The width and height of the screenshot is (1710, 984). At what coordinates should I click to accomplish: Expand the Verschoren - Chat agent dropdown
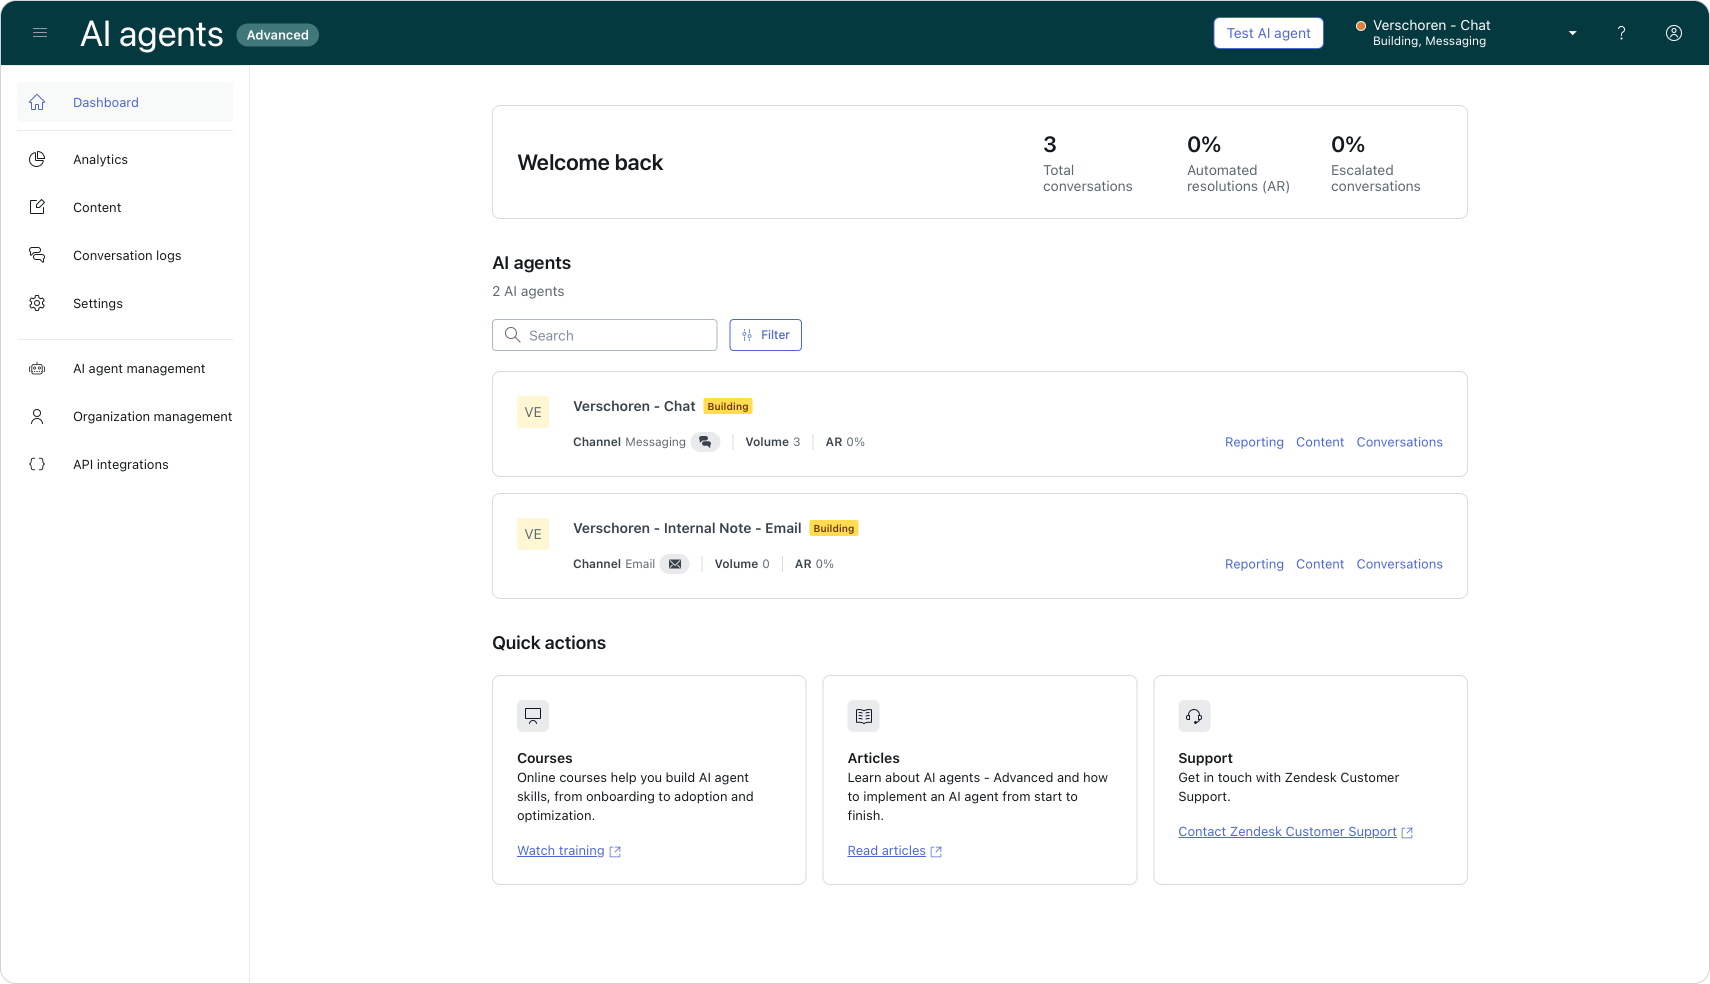tap(1572, 33)
